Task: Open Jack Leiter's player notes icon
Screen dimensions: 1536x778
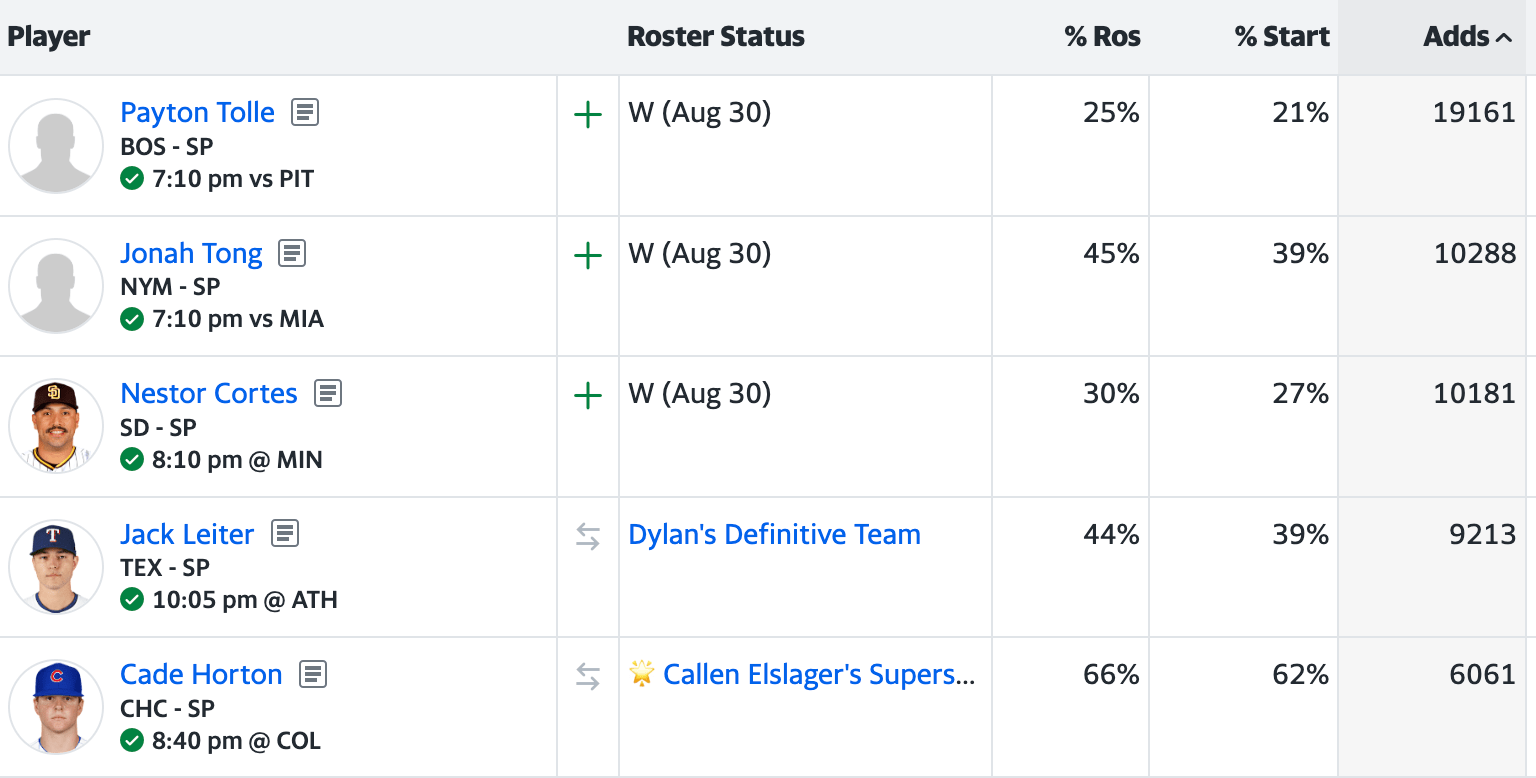Action: pyautogui.click(x=285, y=534)
